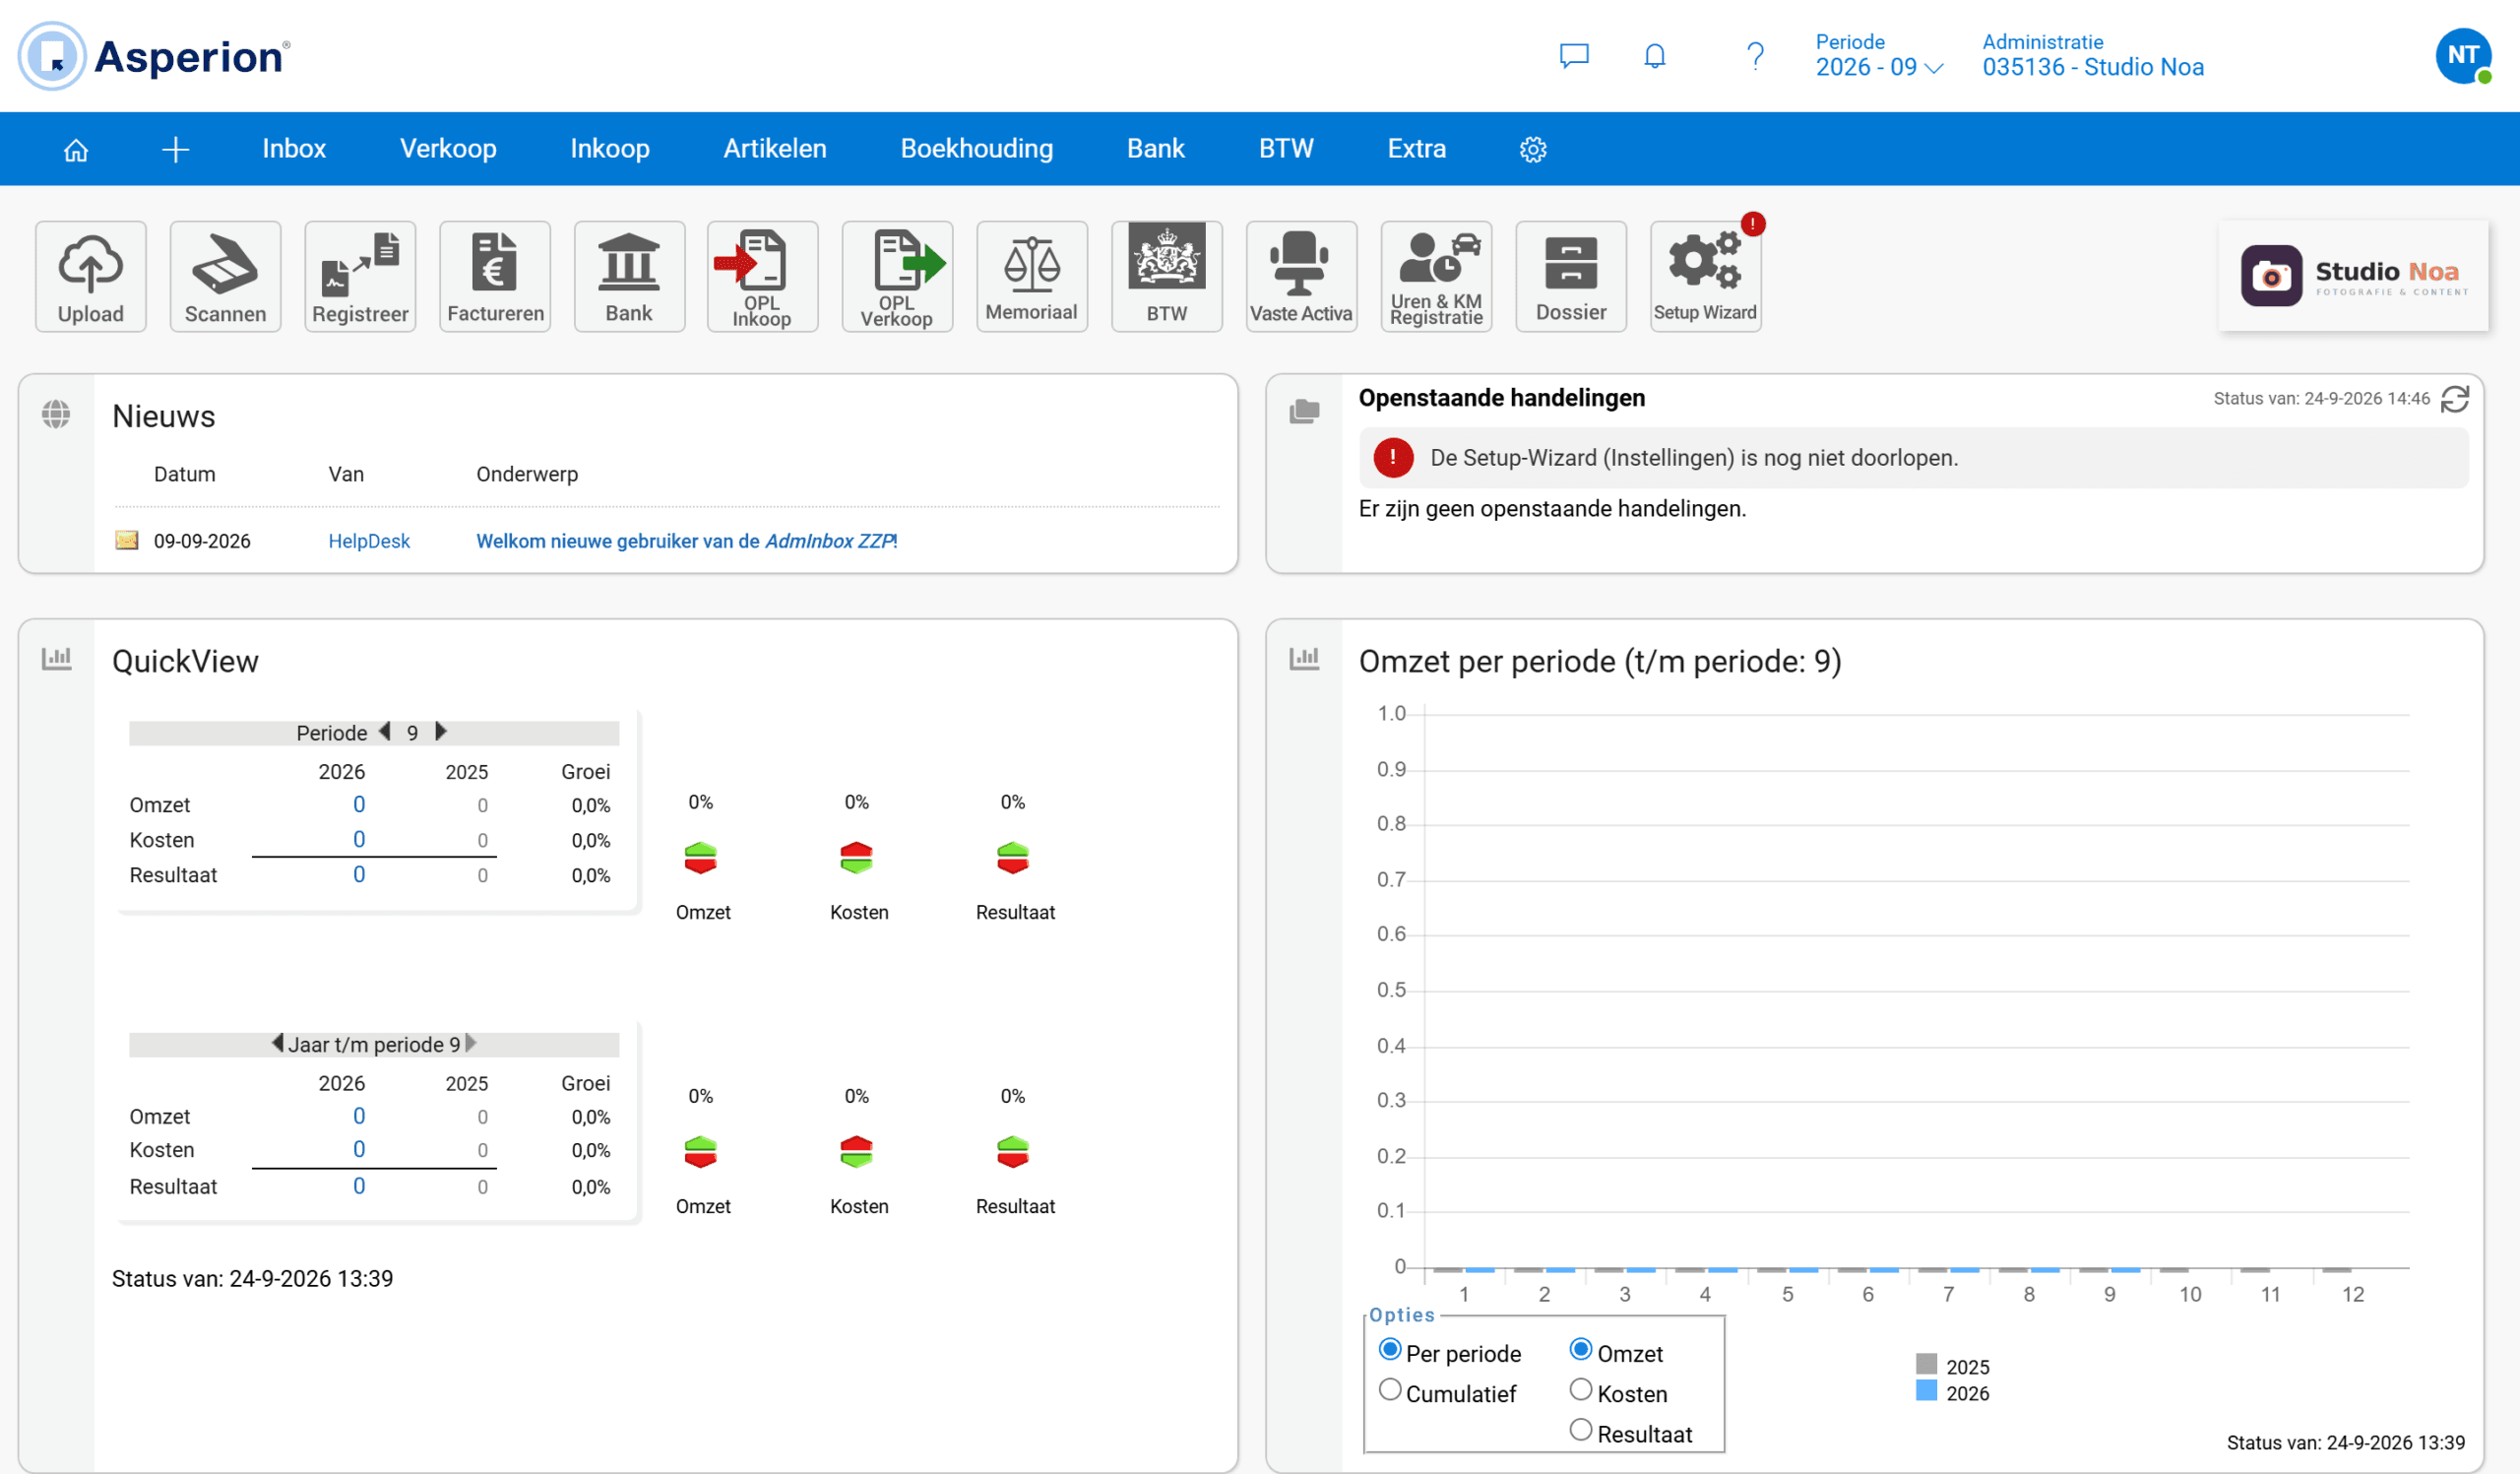Open the Boekhouding menu
Screen dimensions: 2520x1474
pyautogui.click(x=977, y=149)
